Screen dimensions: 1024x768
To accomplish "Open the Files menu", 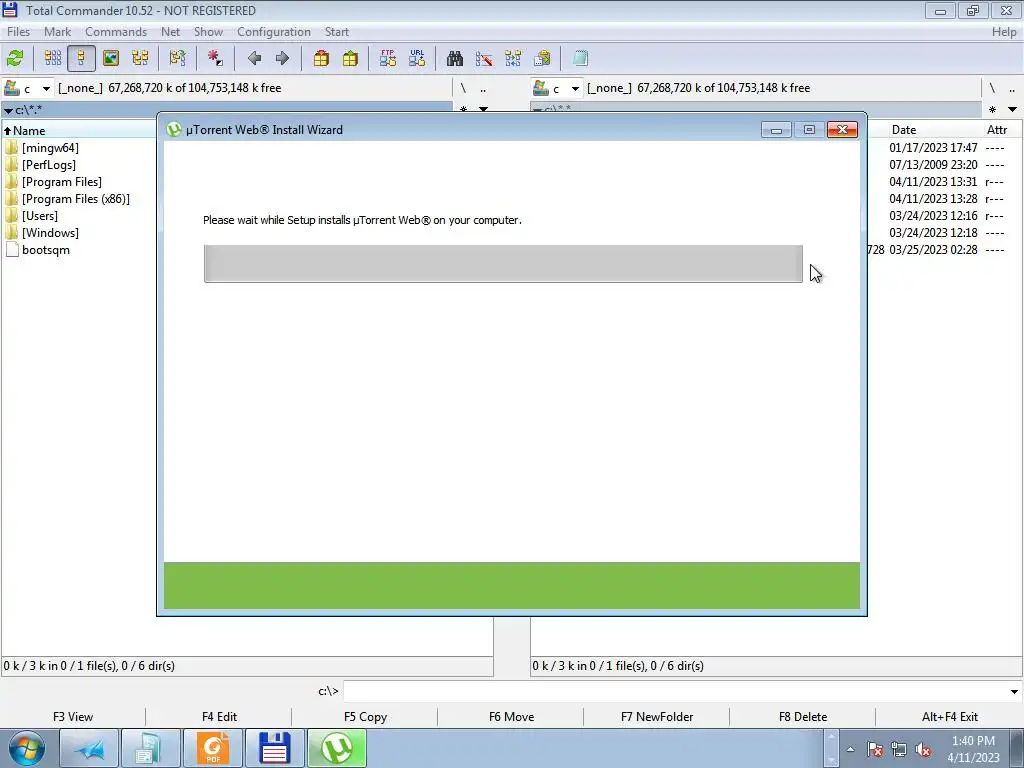I will (x=18, y=31).
